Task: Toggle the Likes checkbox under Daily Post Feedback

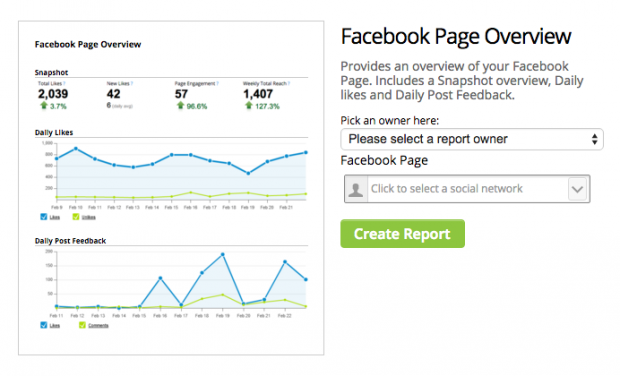Action: 43,325
